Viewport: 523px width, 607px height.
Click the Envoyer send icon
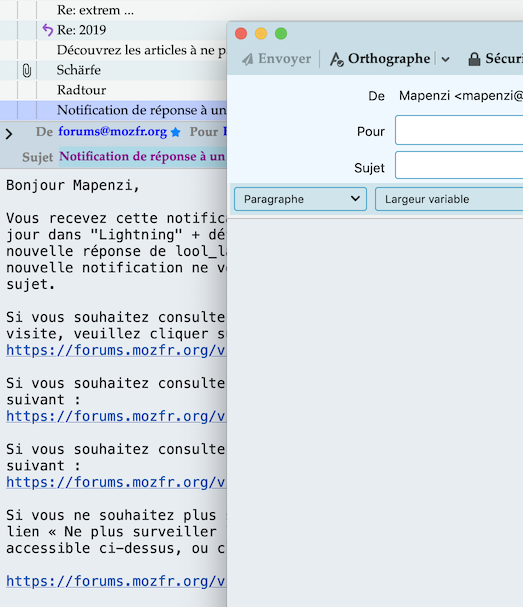click(248, 59)
